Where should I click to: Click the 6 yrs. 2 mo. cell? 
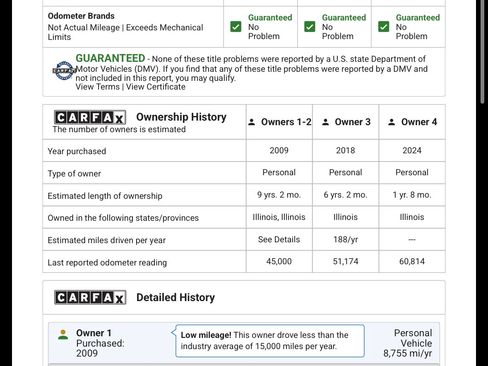[345, 195]
